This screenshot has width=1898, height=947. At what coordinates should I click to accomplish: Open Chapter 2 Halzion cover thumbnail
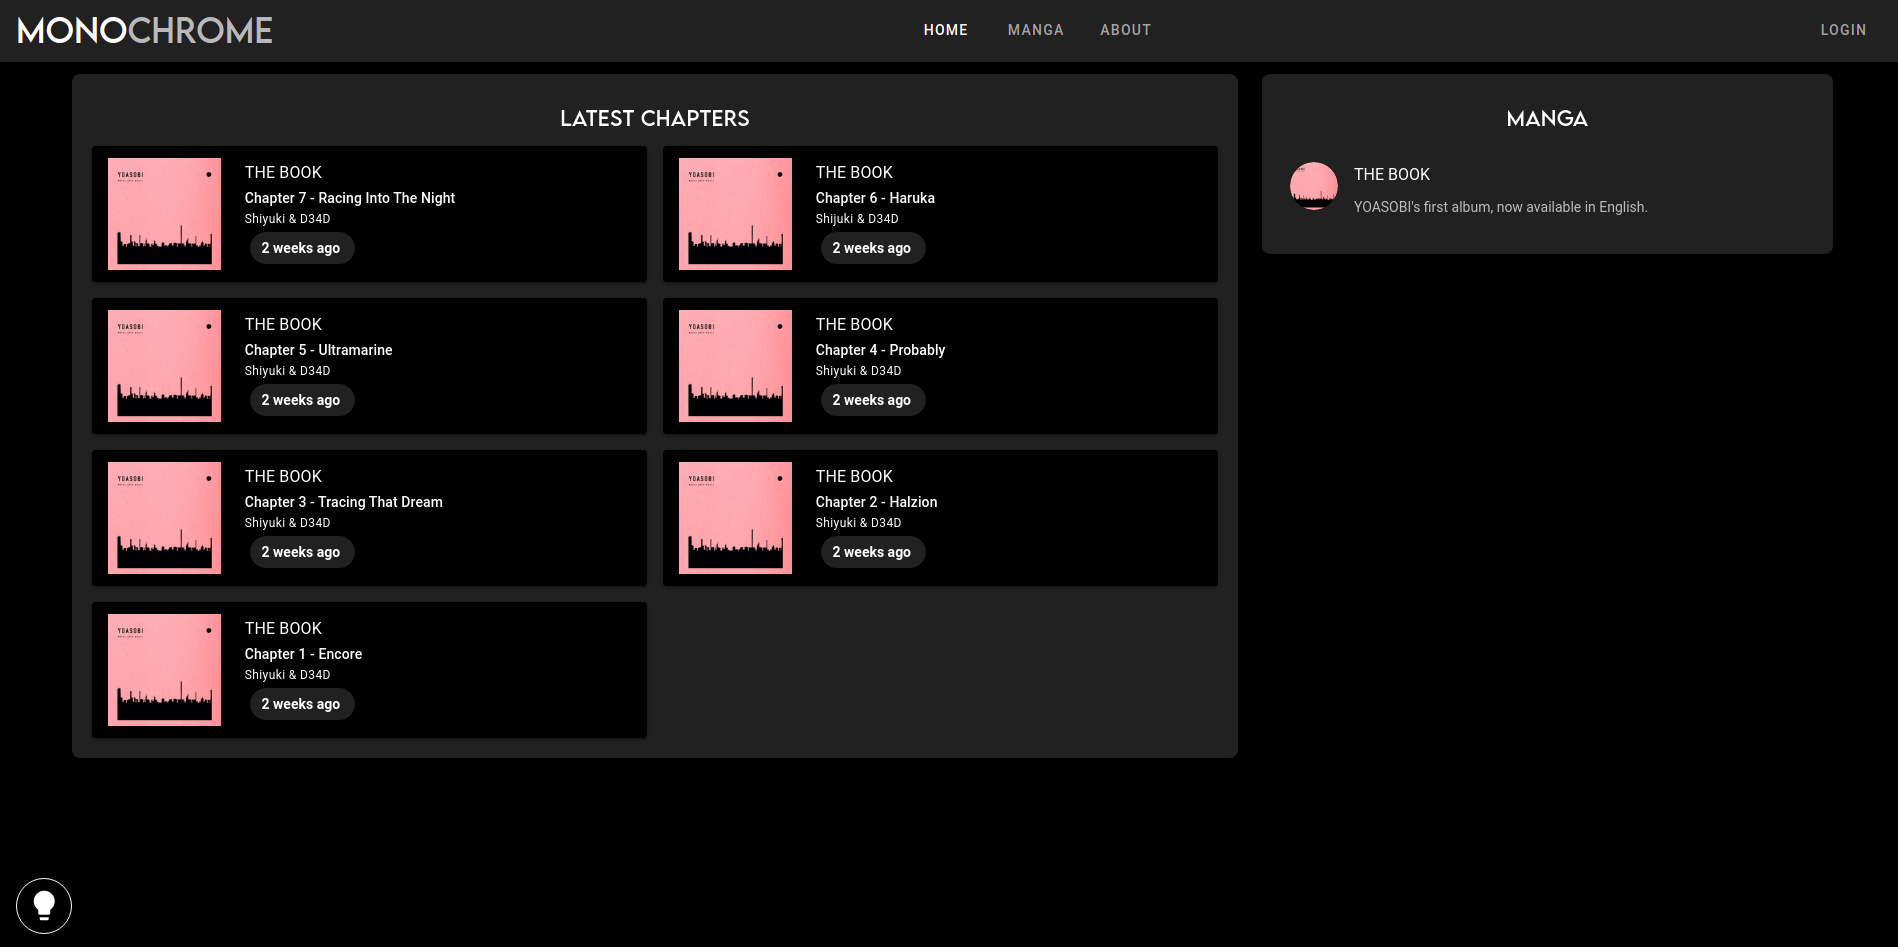pyautogui.click(x=735, y=518)
